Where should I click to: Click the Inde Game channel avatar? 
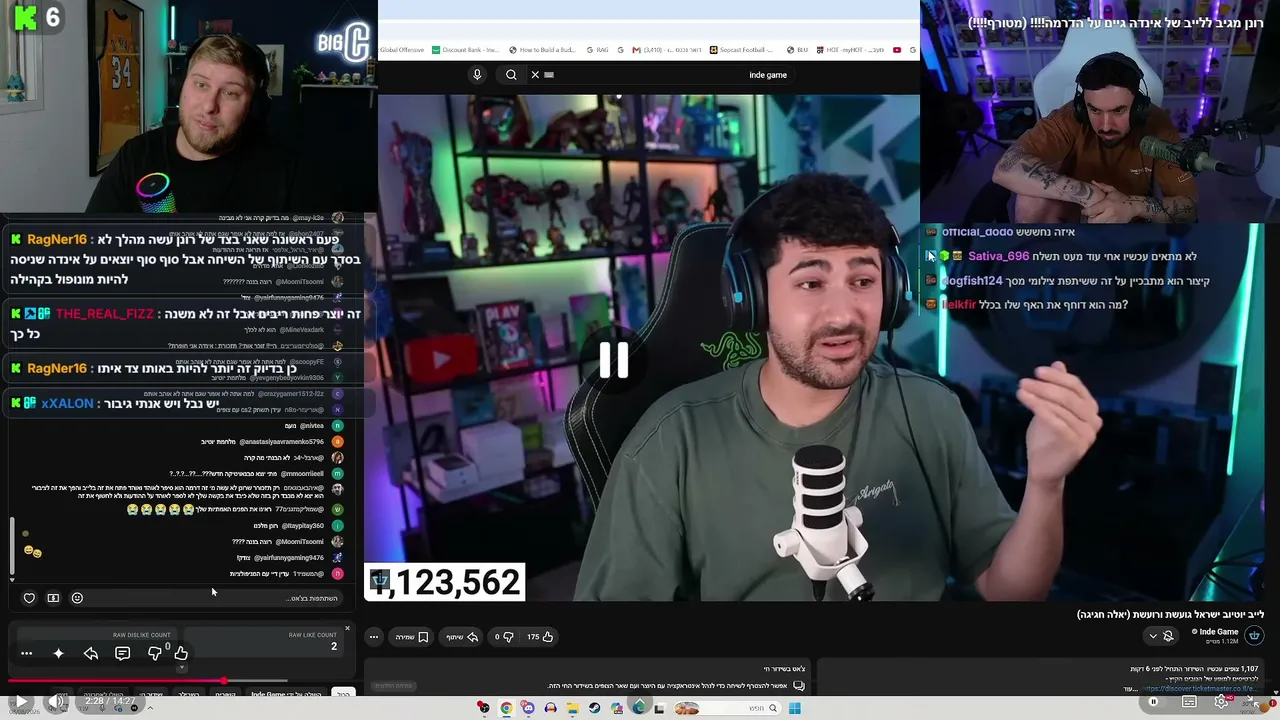click(x=1254, y=635)
